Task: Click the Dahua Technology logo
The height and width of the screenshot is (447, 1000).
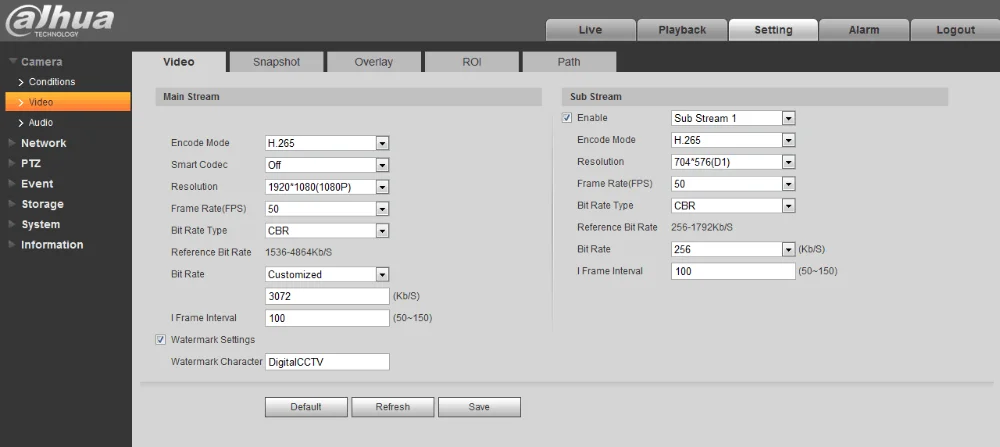Action: (59, 20)
